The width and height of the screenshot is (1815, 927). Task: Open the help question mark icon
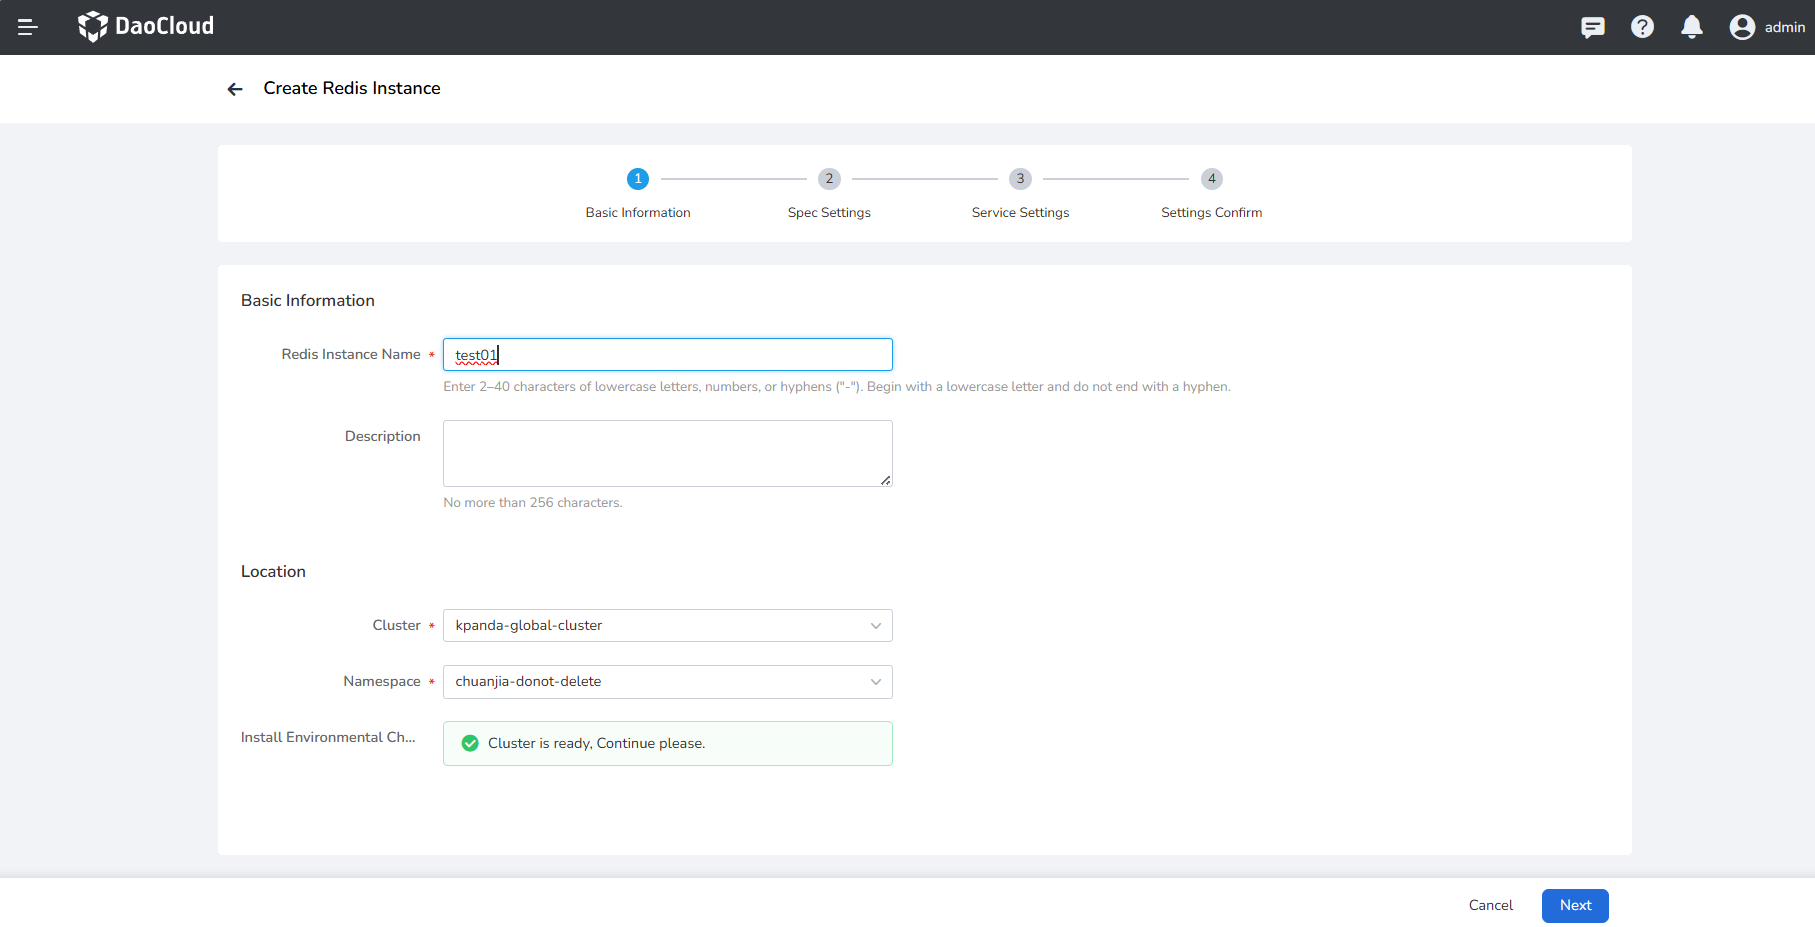pos(1642,27)
